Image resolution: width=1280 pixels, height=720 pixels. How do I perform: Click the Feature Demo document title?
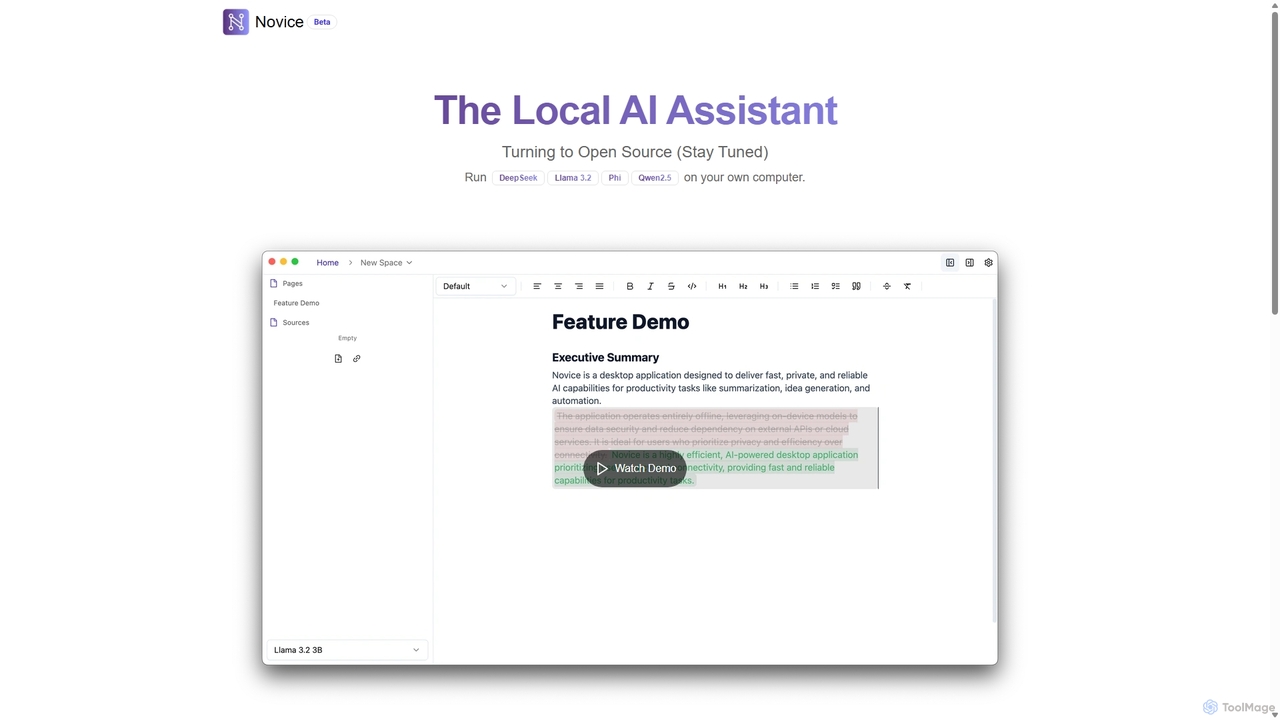[620, 322]
